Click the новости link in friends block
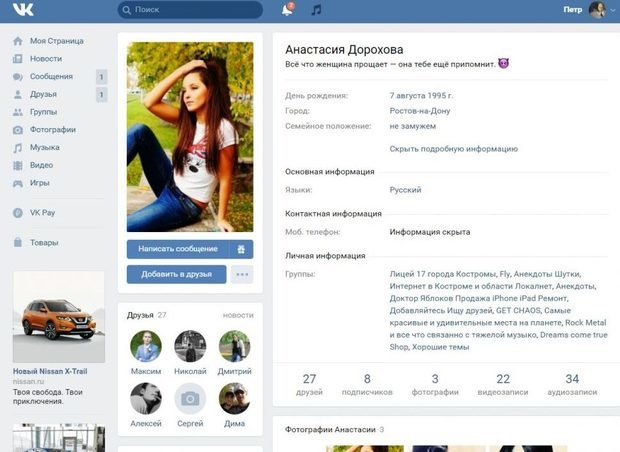 (238, 315)
